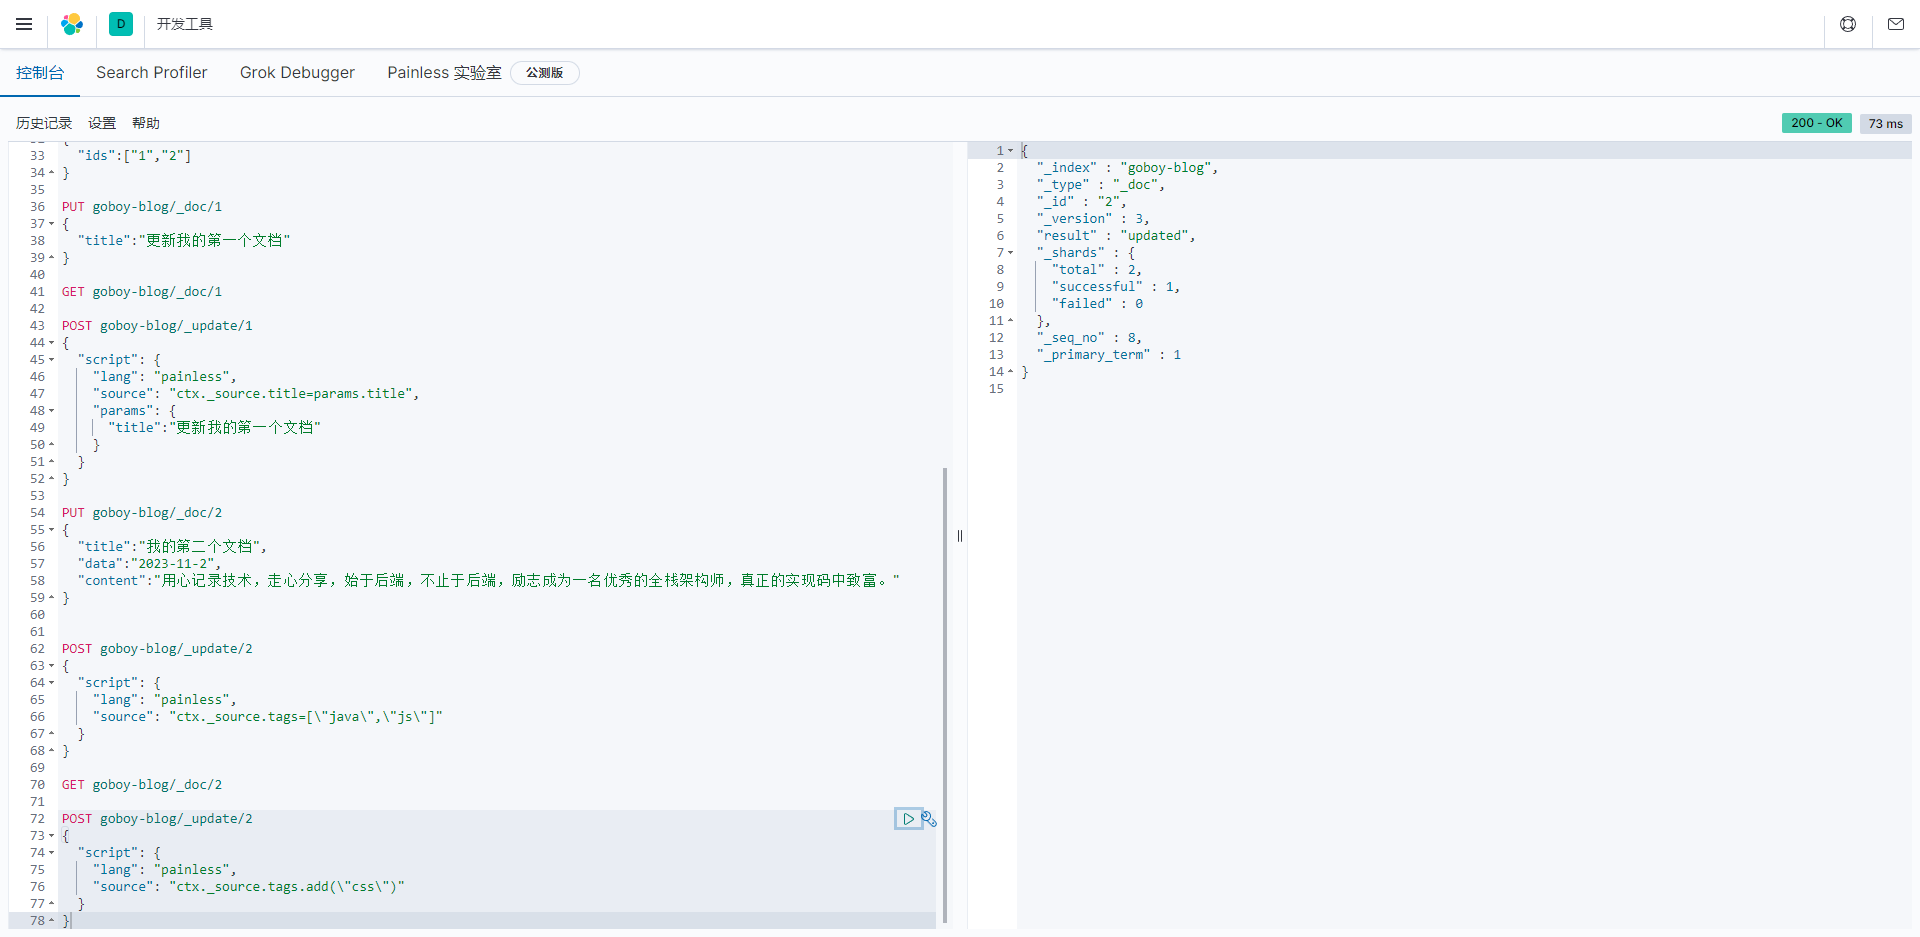The height and width of the screenshot is (937, 1920).
Task: Open the space selector D avatar
Action: coord(121,24)
